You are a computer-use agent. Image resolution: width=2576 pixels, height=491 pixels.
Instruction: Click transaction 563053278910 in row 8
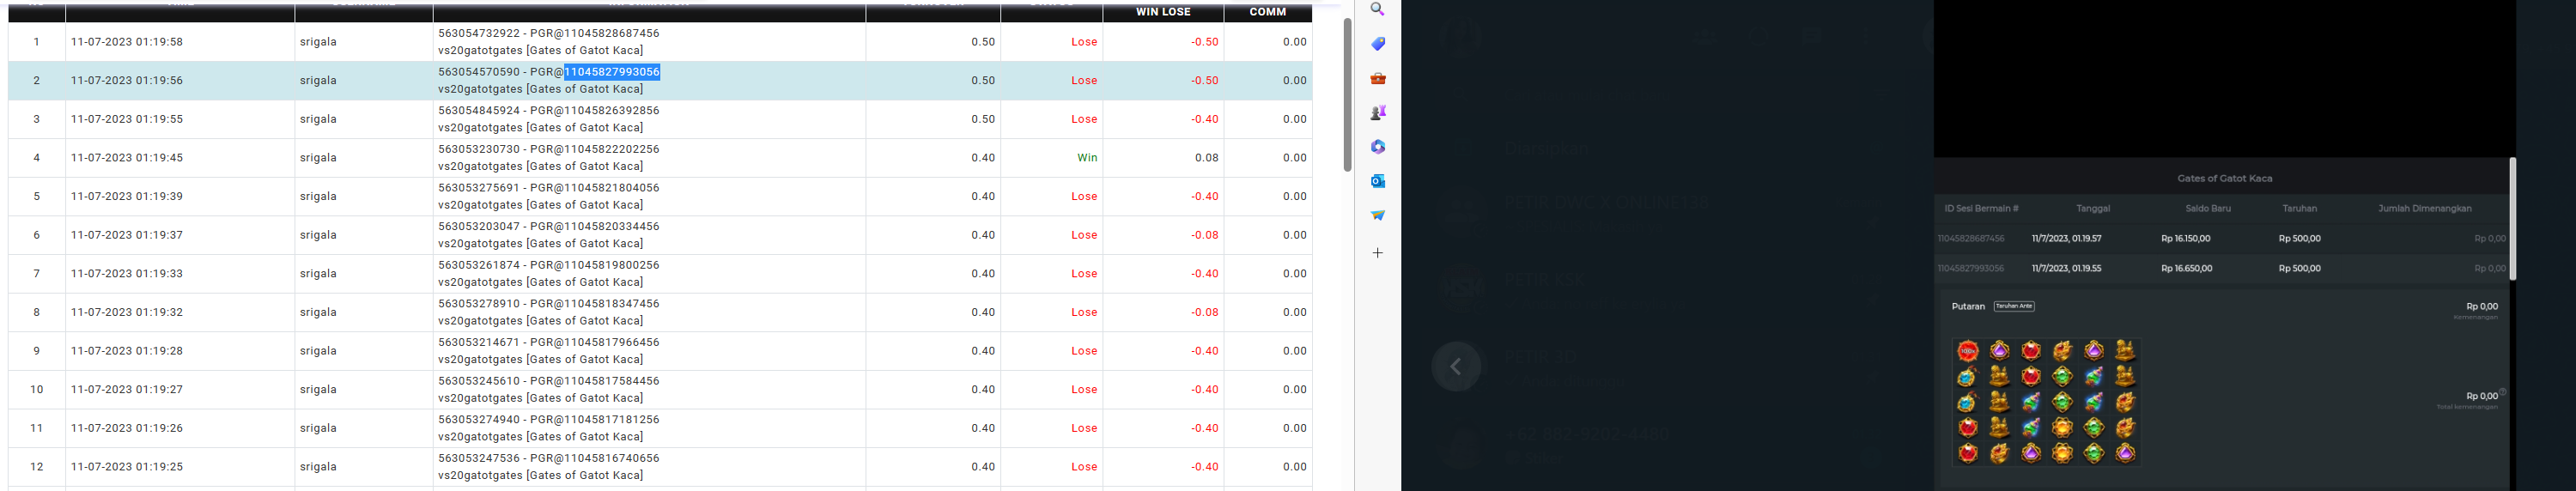(x=479, y=304)
